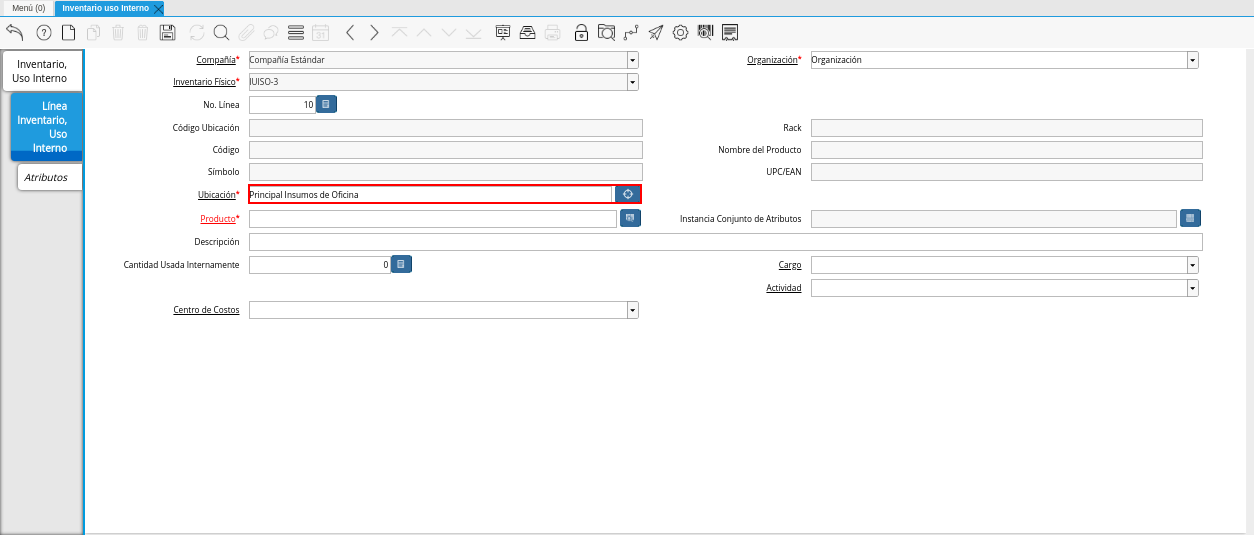Click the Descripción text field
Image resolution: width=1254 pixels, height=536 pixels.
point(725,242)
